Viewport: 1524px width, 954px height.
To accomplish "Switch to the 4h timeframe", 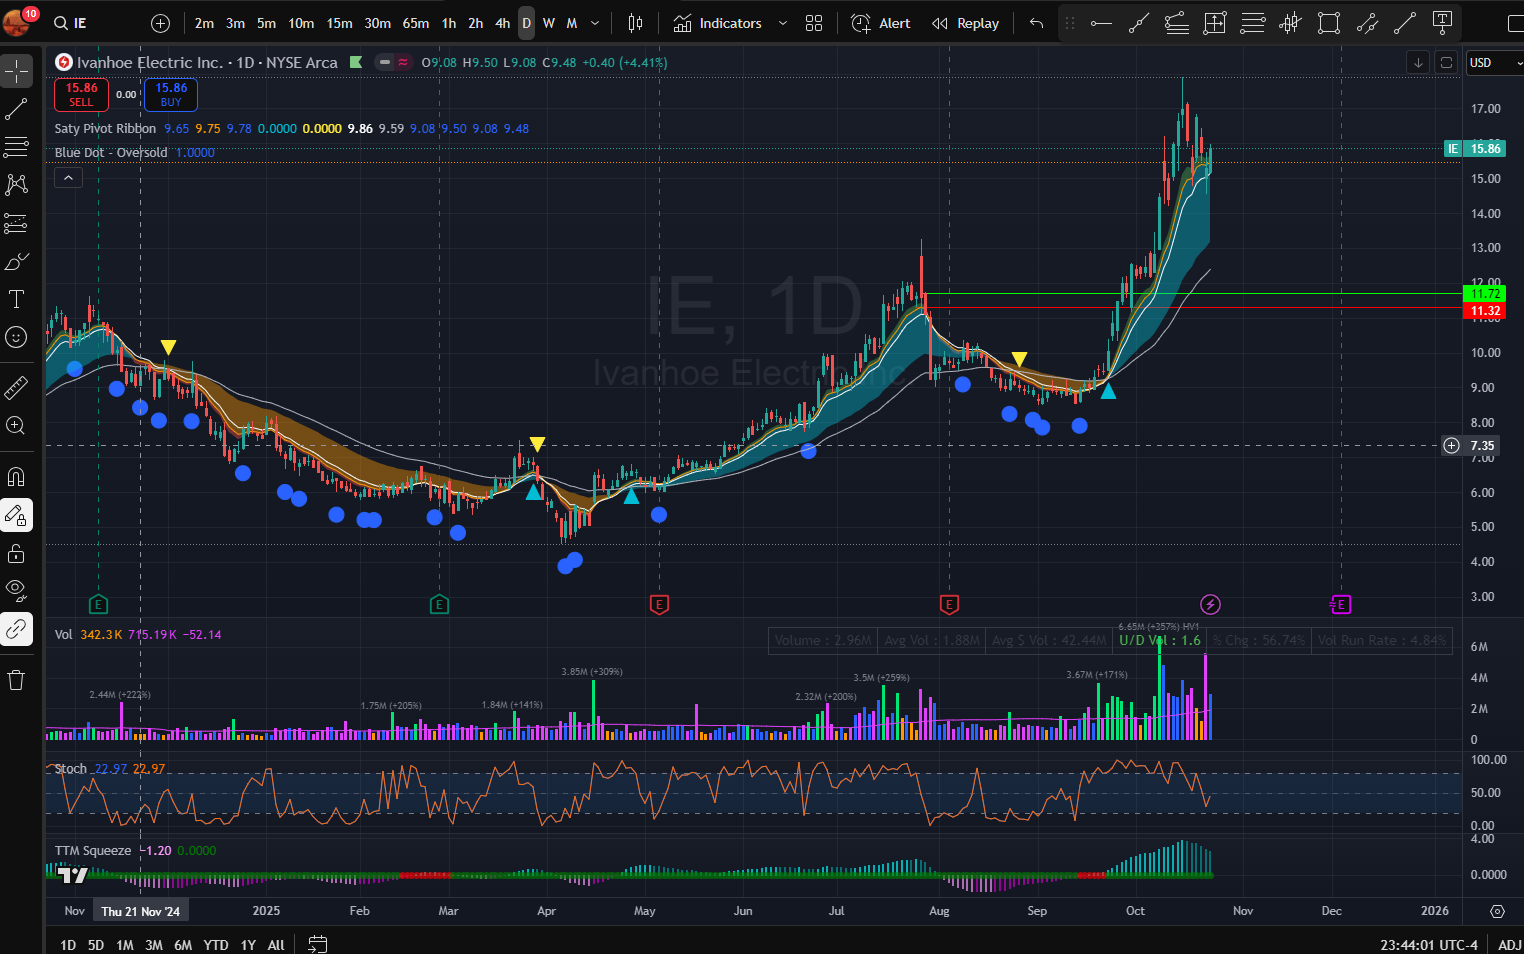I will pyautogui.click(x=502, y=23).
